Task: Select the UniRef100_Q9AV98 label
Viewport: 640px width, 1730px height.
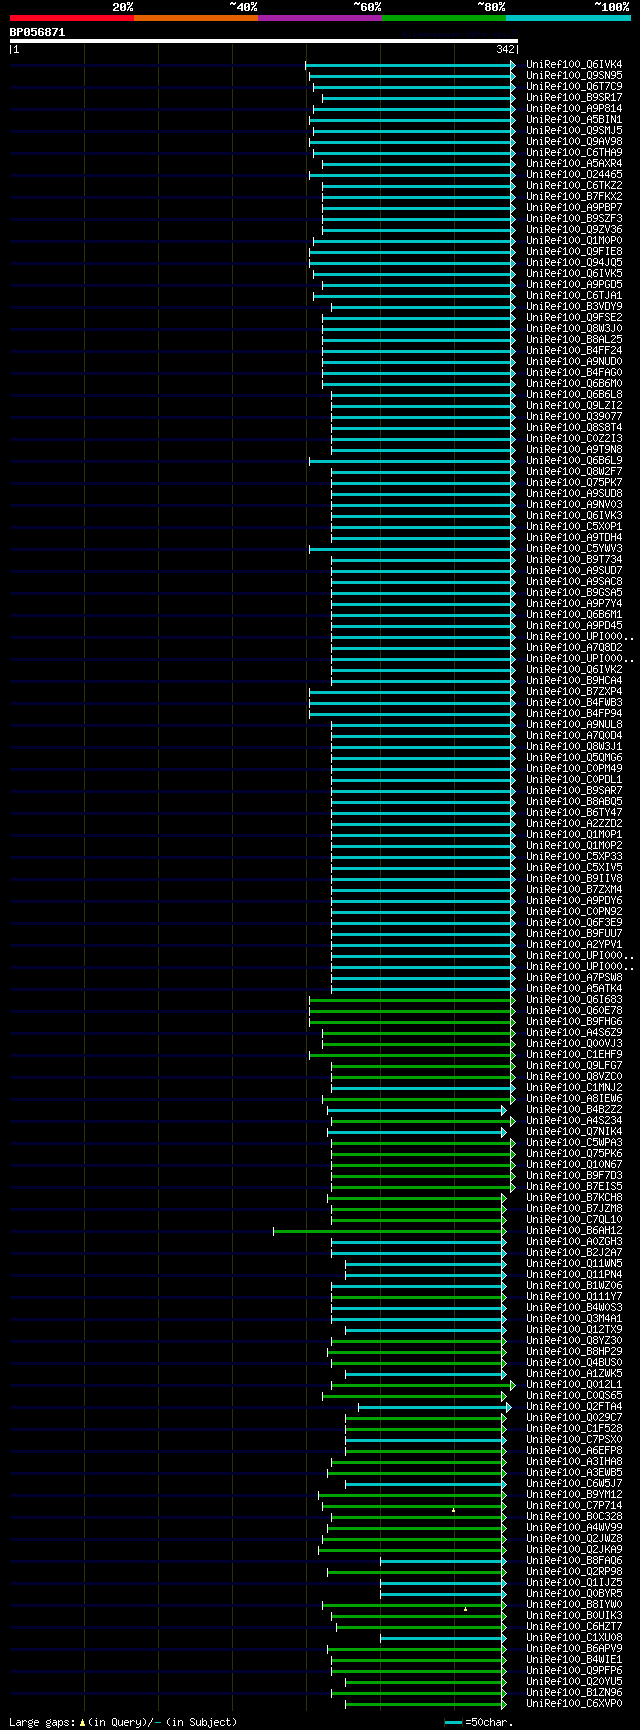Action: click(574, 141)
